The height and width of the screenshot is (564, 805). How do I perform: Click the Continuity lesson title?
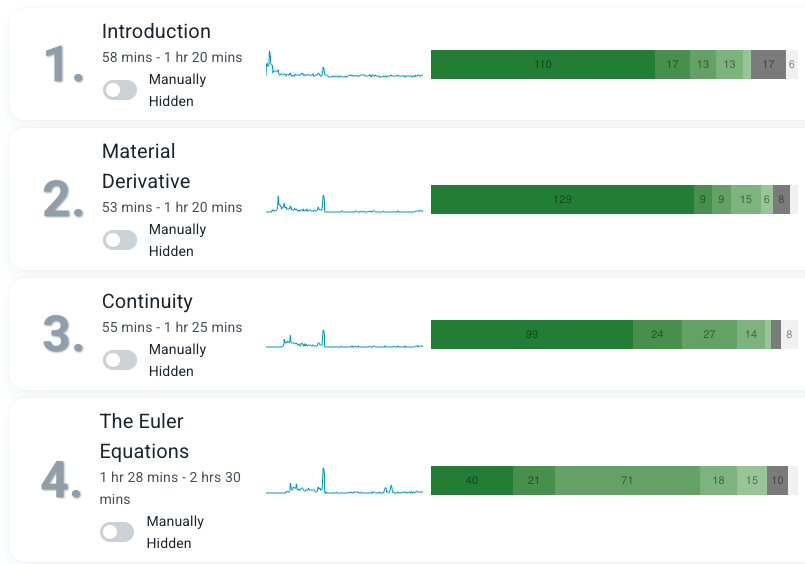point(147,302)
